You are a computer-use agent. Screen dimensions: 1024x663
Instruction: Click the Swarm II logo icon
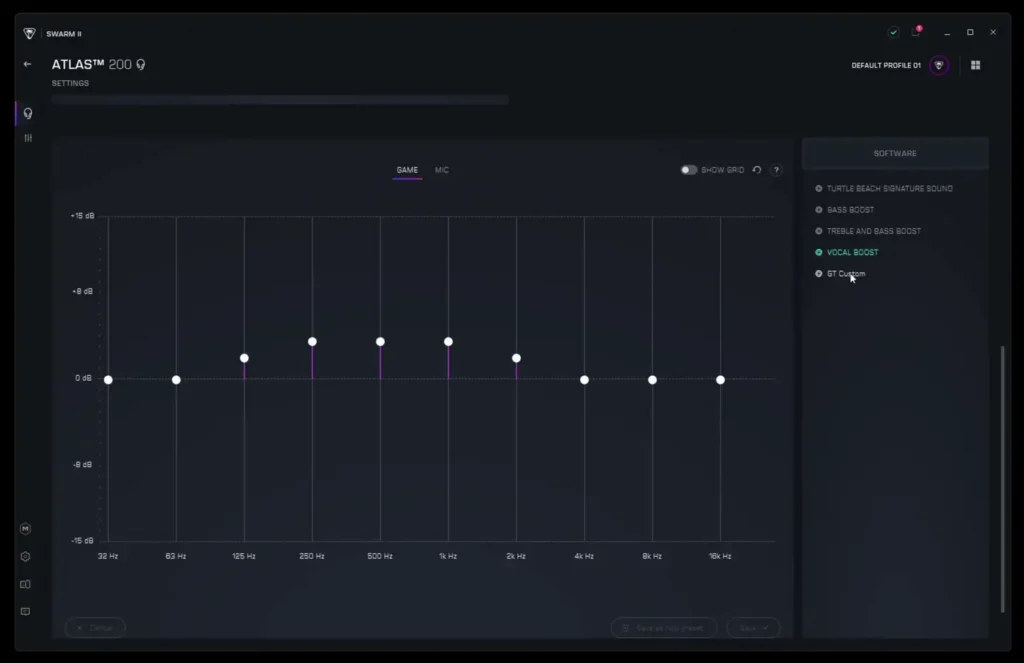tap(29, 33)
